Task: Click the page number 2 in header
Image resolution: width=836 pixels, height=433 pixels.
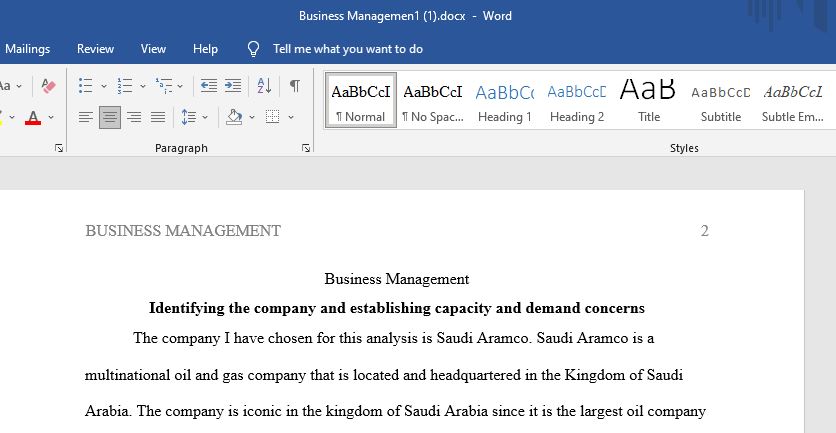Action: 704,231
